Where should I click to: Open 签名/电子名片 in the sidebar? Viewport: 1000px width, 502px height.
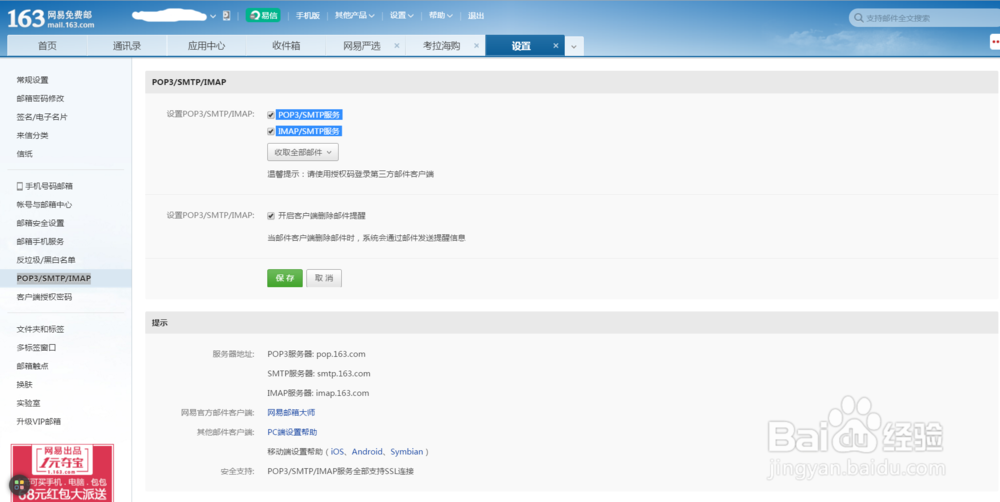[42, 117]
